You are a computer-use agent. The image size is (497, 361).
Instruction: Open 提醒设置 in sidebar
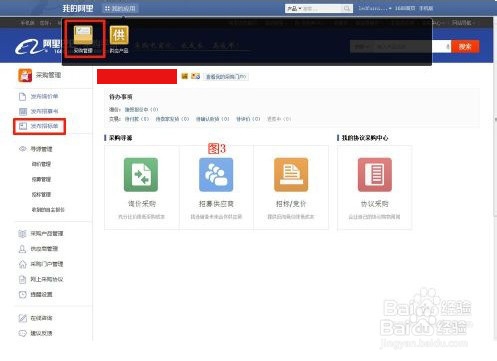[41, 295]
